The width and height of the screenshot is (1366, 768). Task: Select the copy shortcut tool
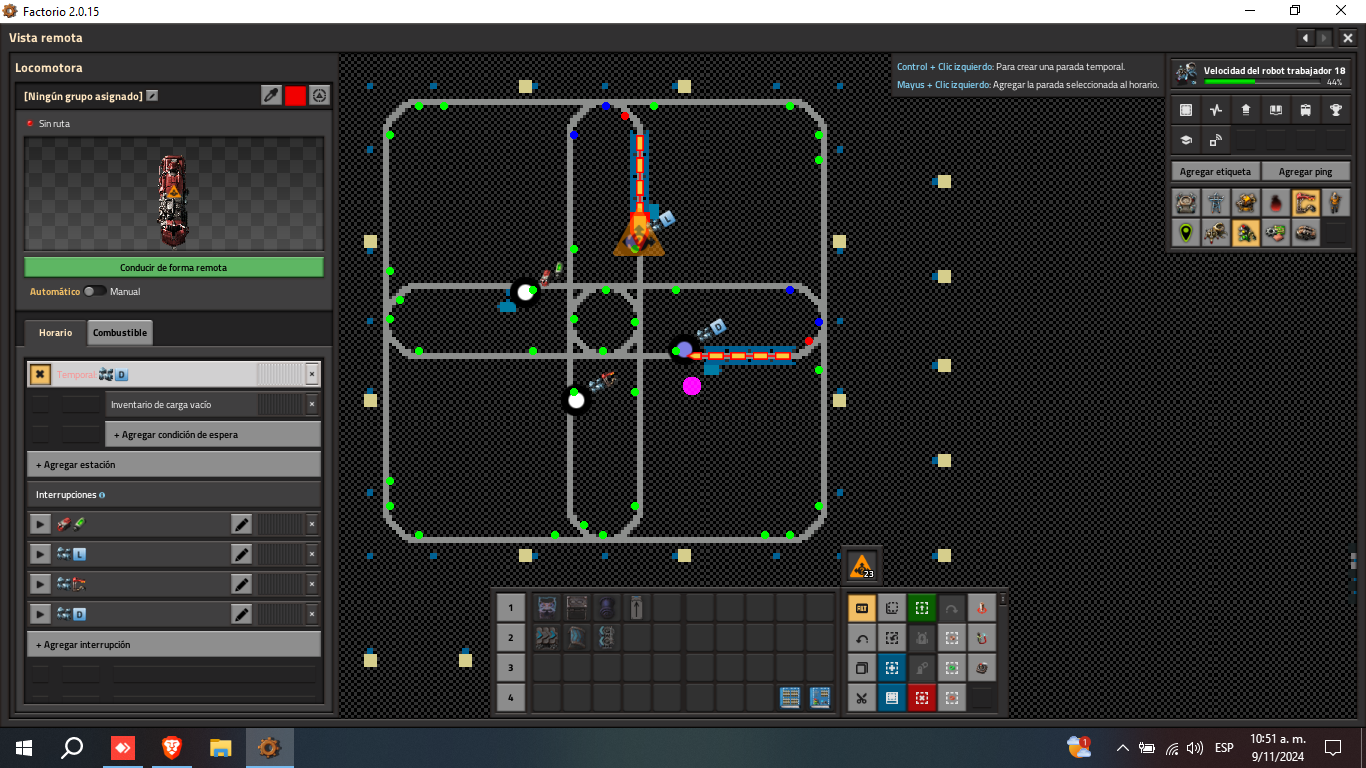(861, 668)
